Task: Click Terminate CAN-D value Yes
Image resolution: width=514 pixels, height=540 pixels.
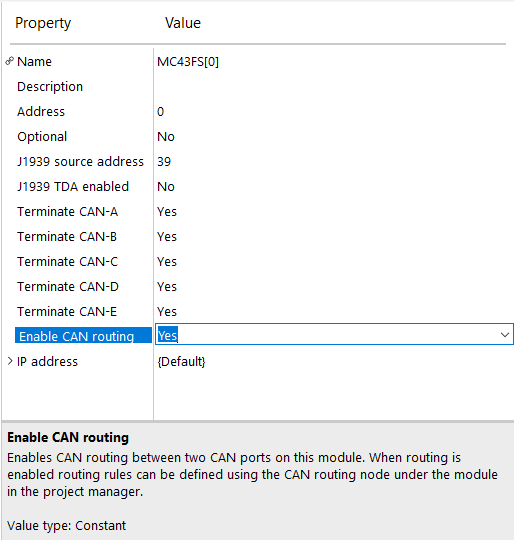Action: pos(167,287)
